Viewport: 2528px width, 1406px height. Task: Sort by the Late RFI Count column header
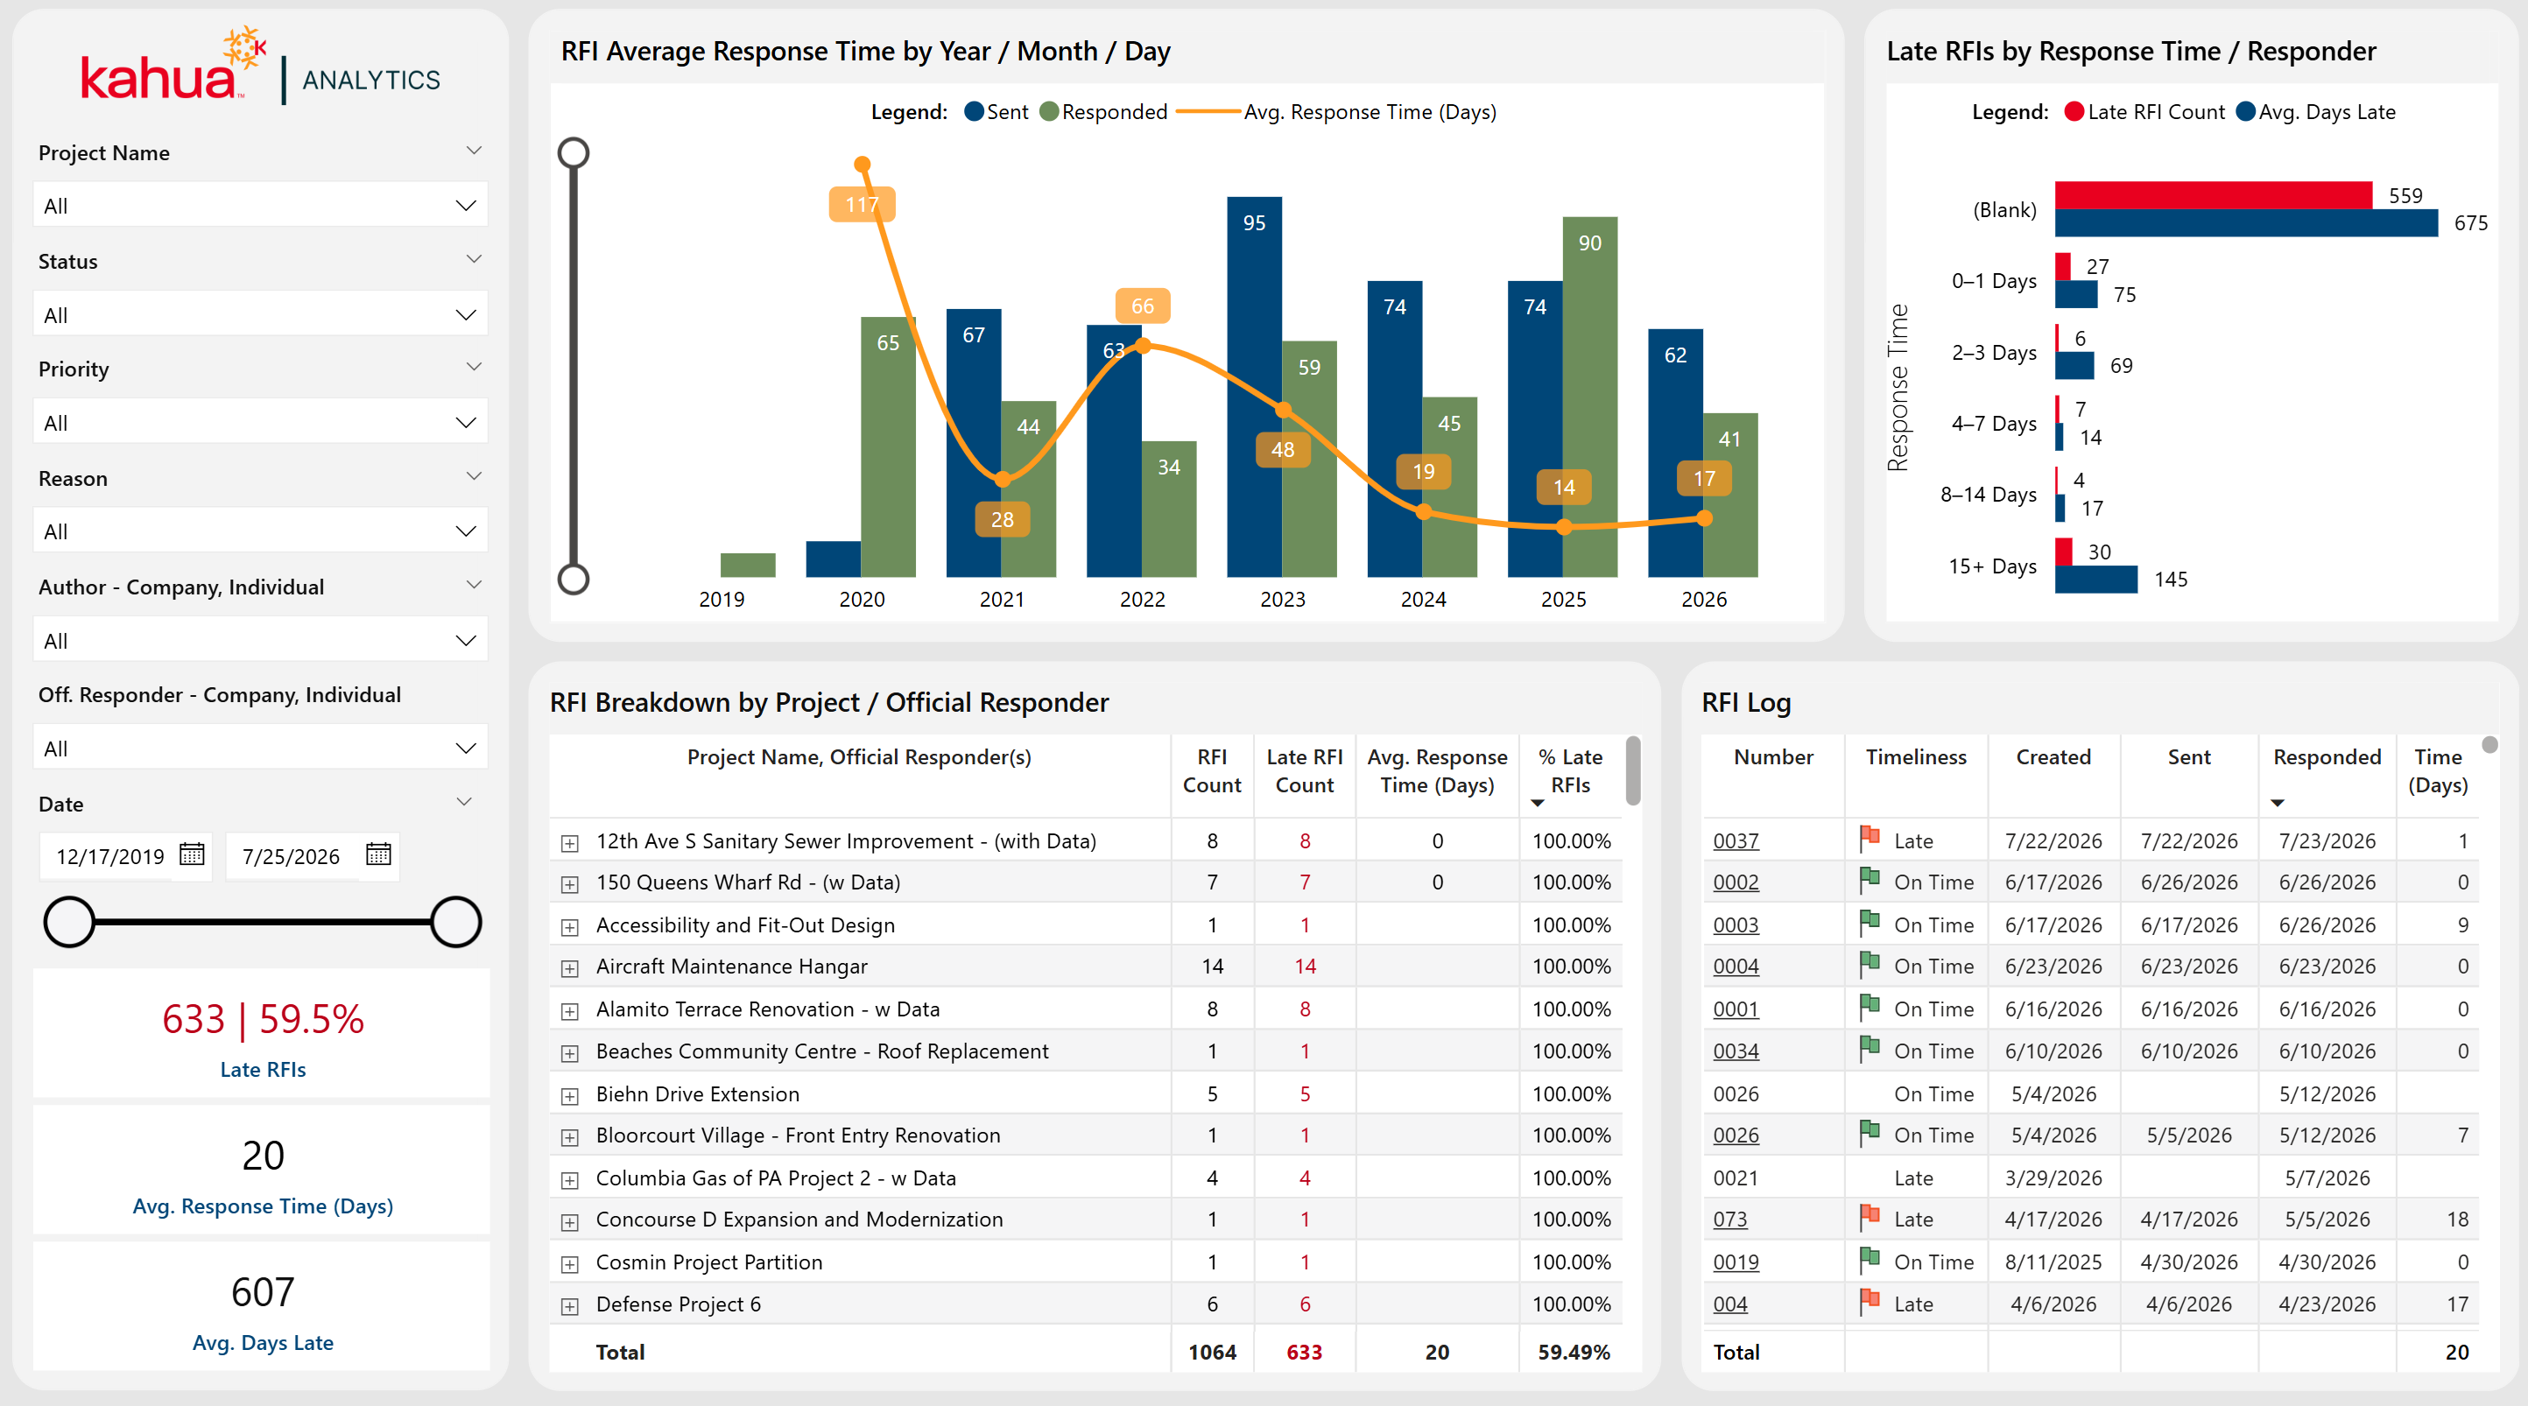[1304, 771]
